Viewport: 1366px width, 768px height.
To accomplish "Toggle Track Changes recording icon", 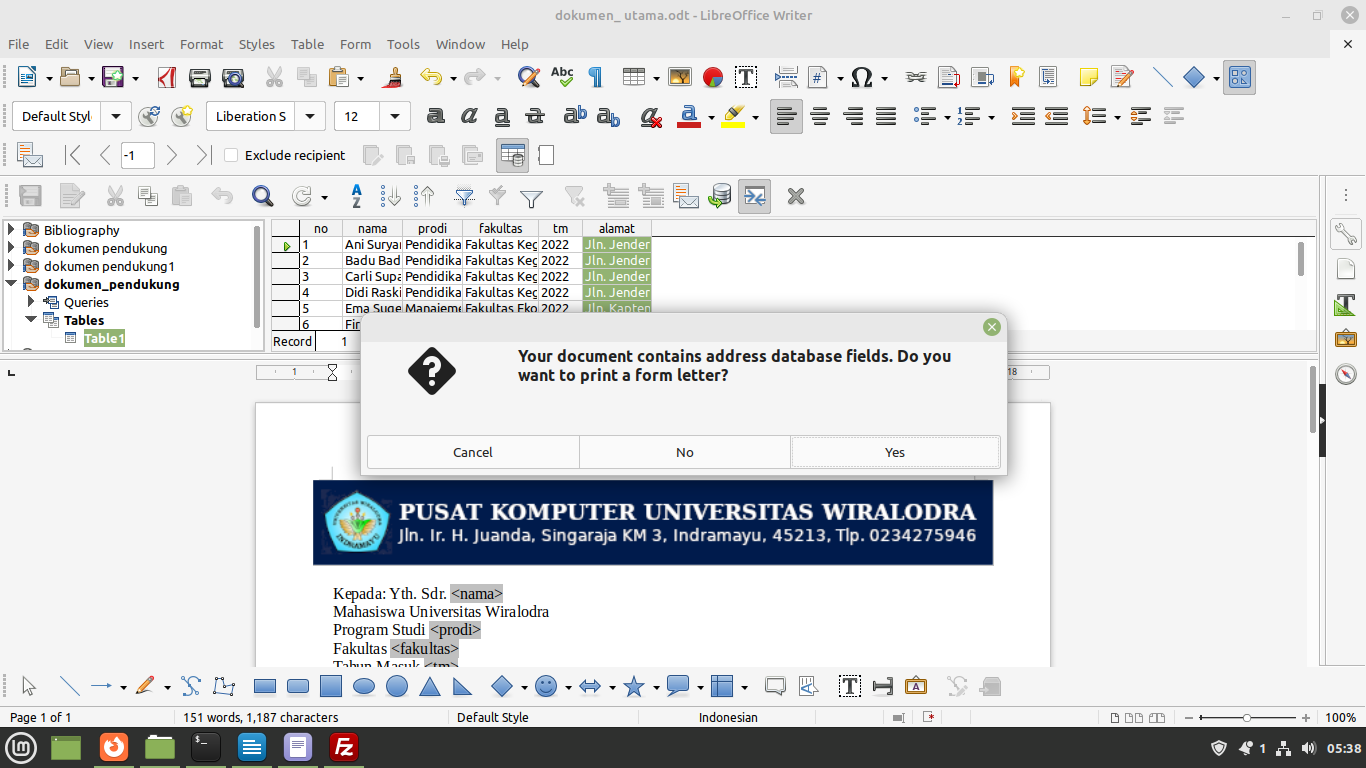I will (x=1122, y=77).
